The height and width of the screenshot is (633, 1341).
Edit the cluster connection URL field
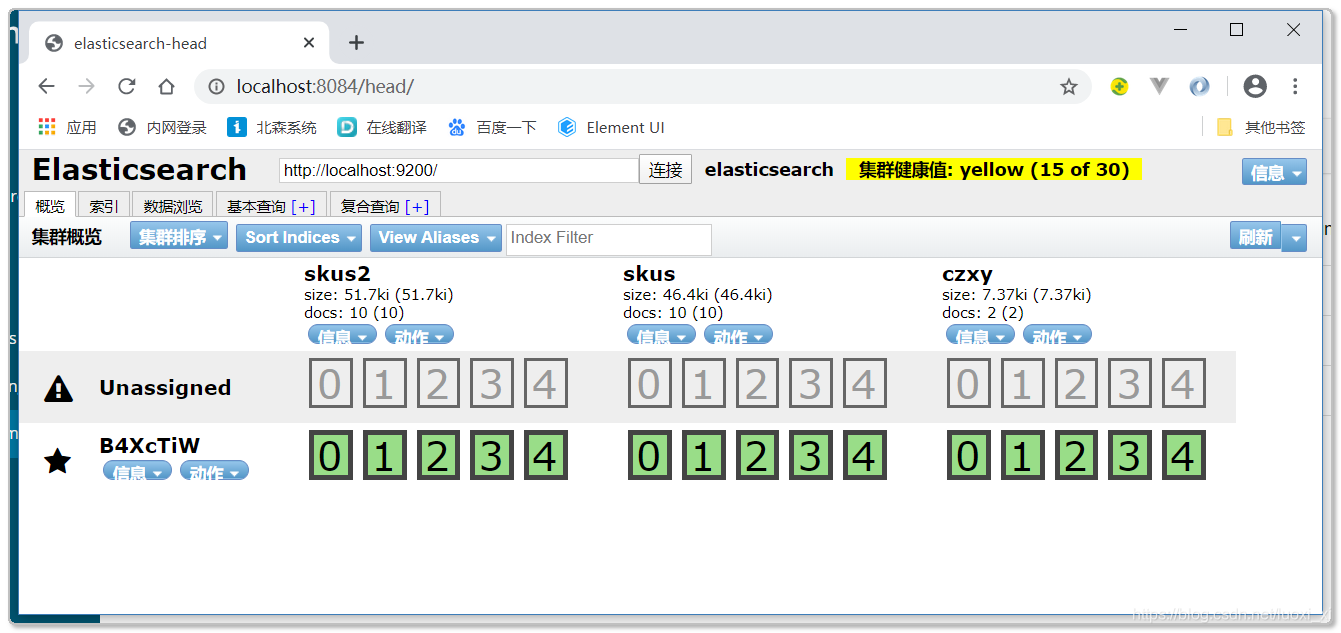click(458, 170)
